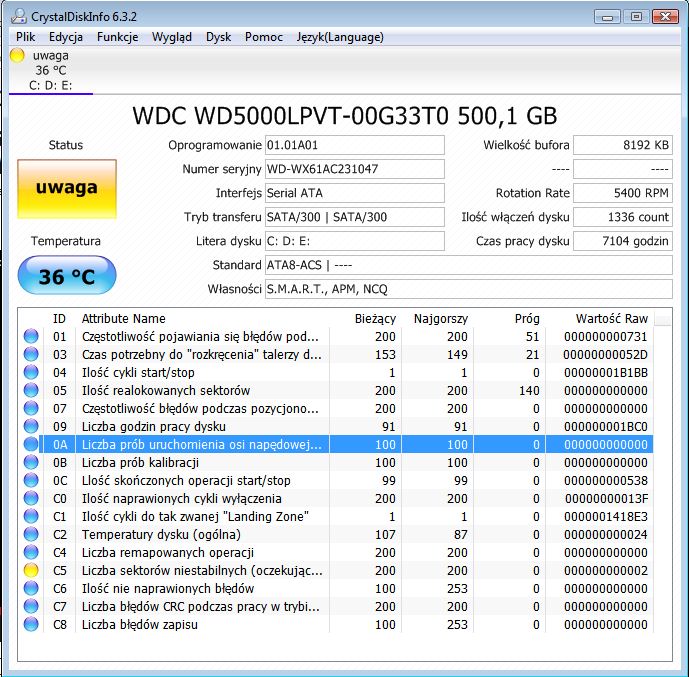Click status icon for attribute C1
689x677 pixels.
tap(31, 516)
